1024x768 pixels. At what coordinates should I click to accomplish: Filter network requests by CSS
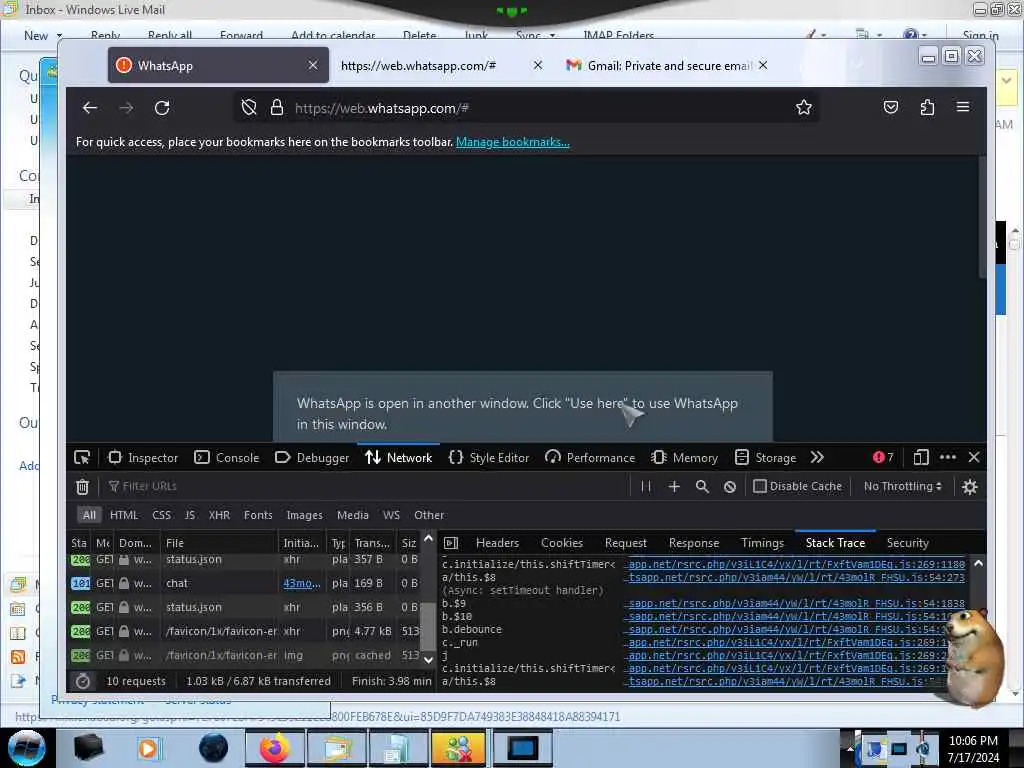point(161,515)
